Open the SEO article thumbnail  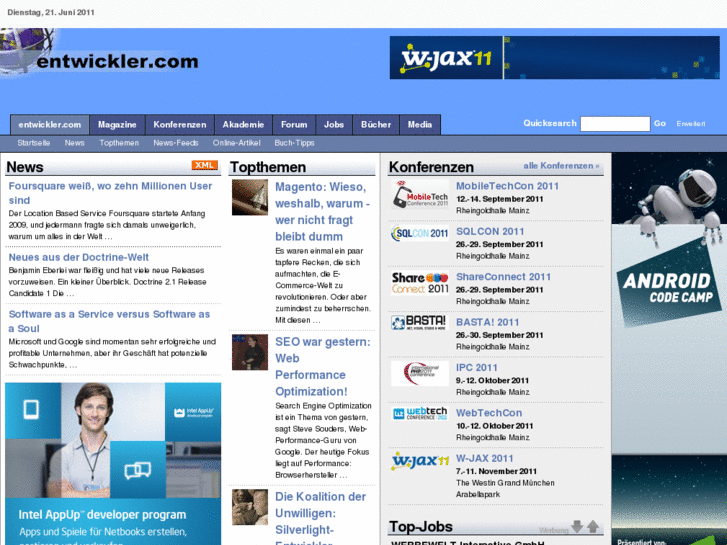coord(250,352)
